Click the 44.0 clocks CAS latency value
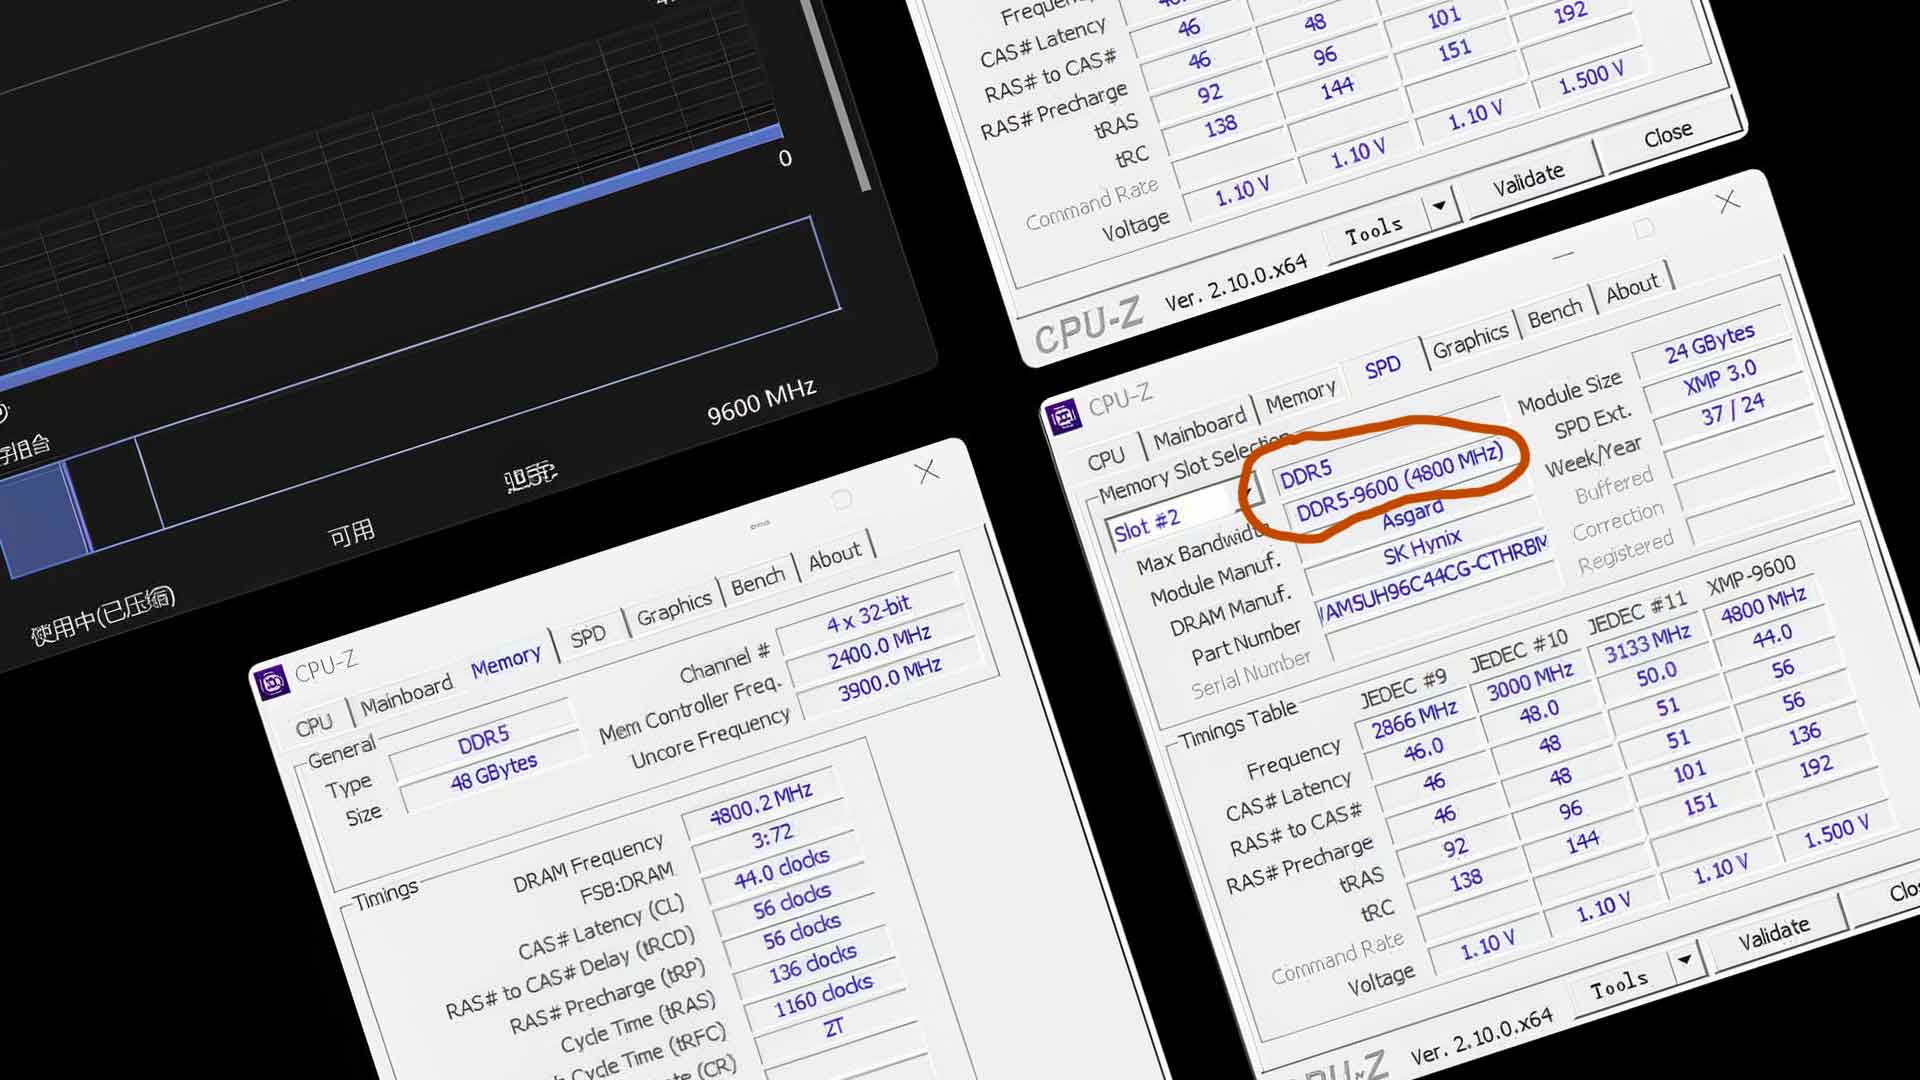Viewport: 1920px width, 1080px height. 781,868
